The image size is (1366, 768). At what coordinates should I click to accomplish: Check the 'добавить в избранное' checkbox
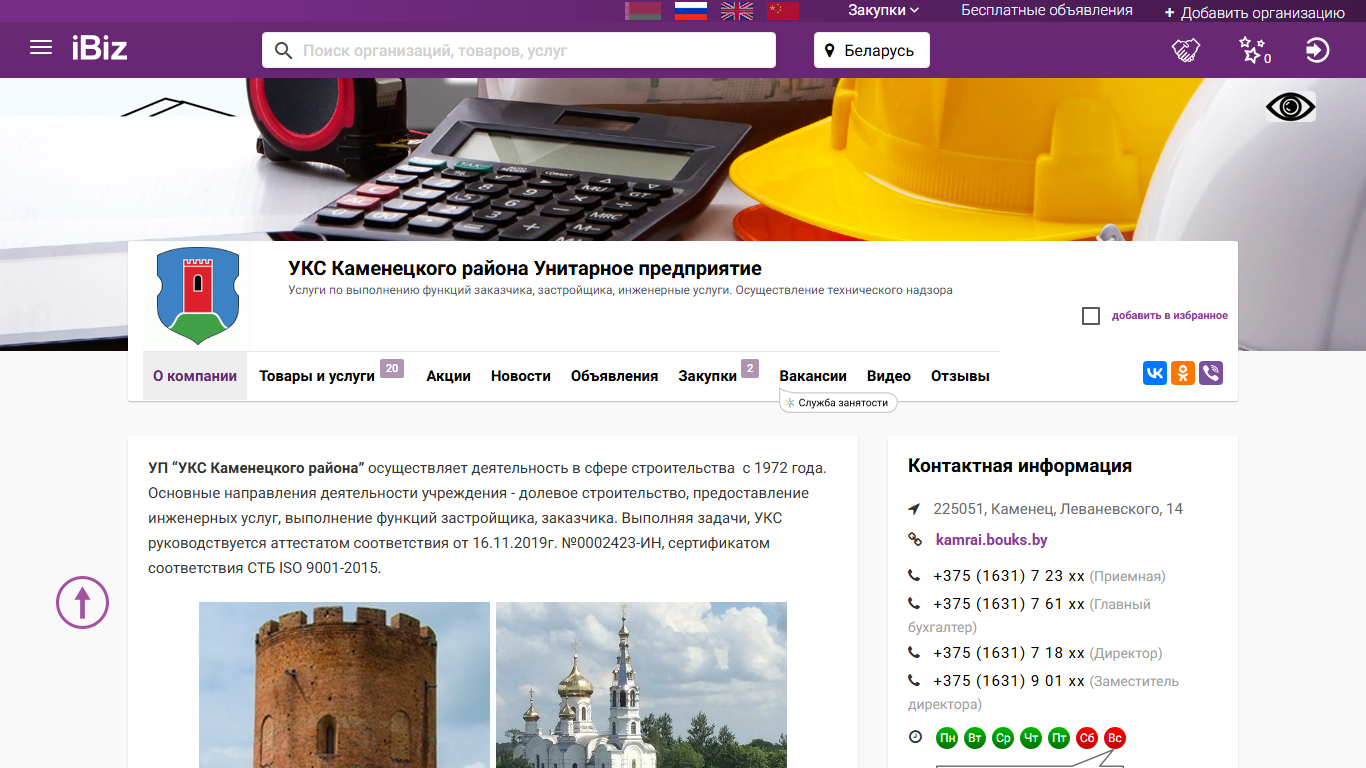pyautogui.click(x=1091, y=316)
